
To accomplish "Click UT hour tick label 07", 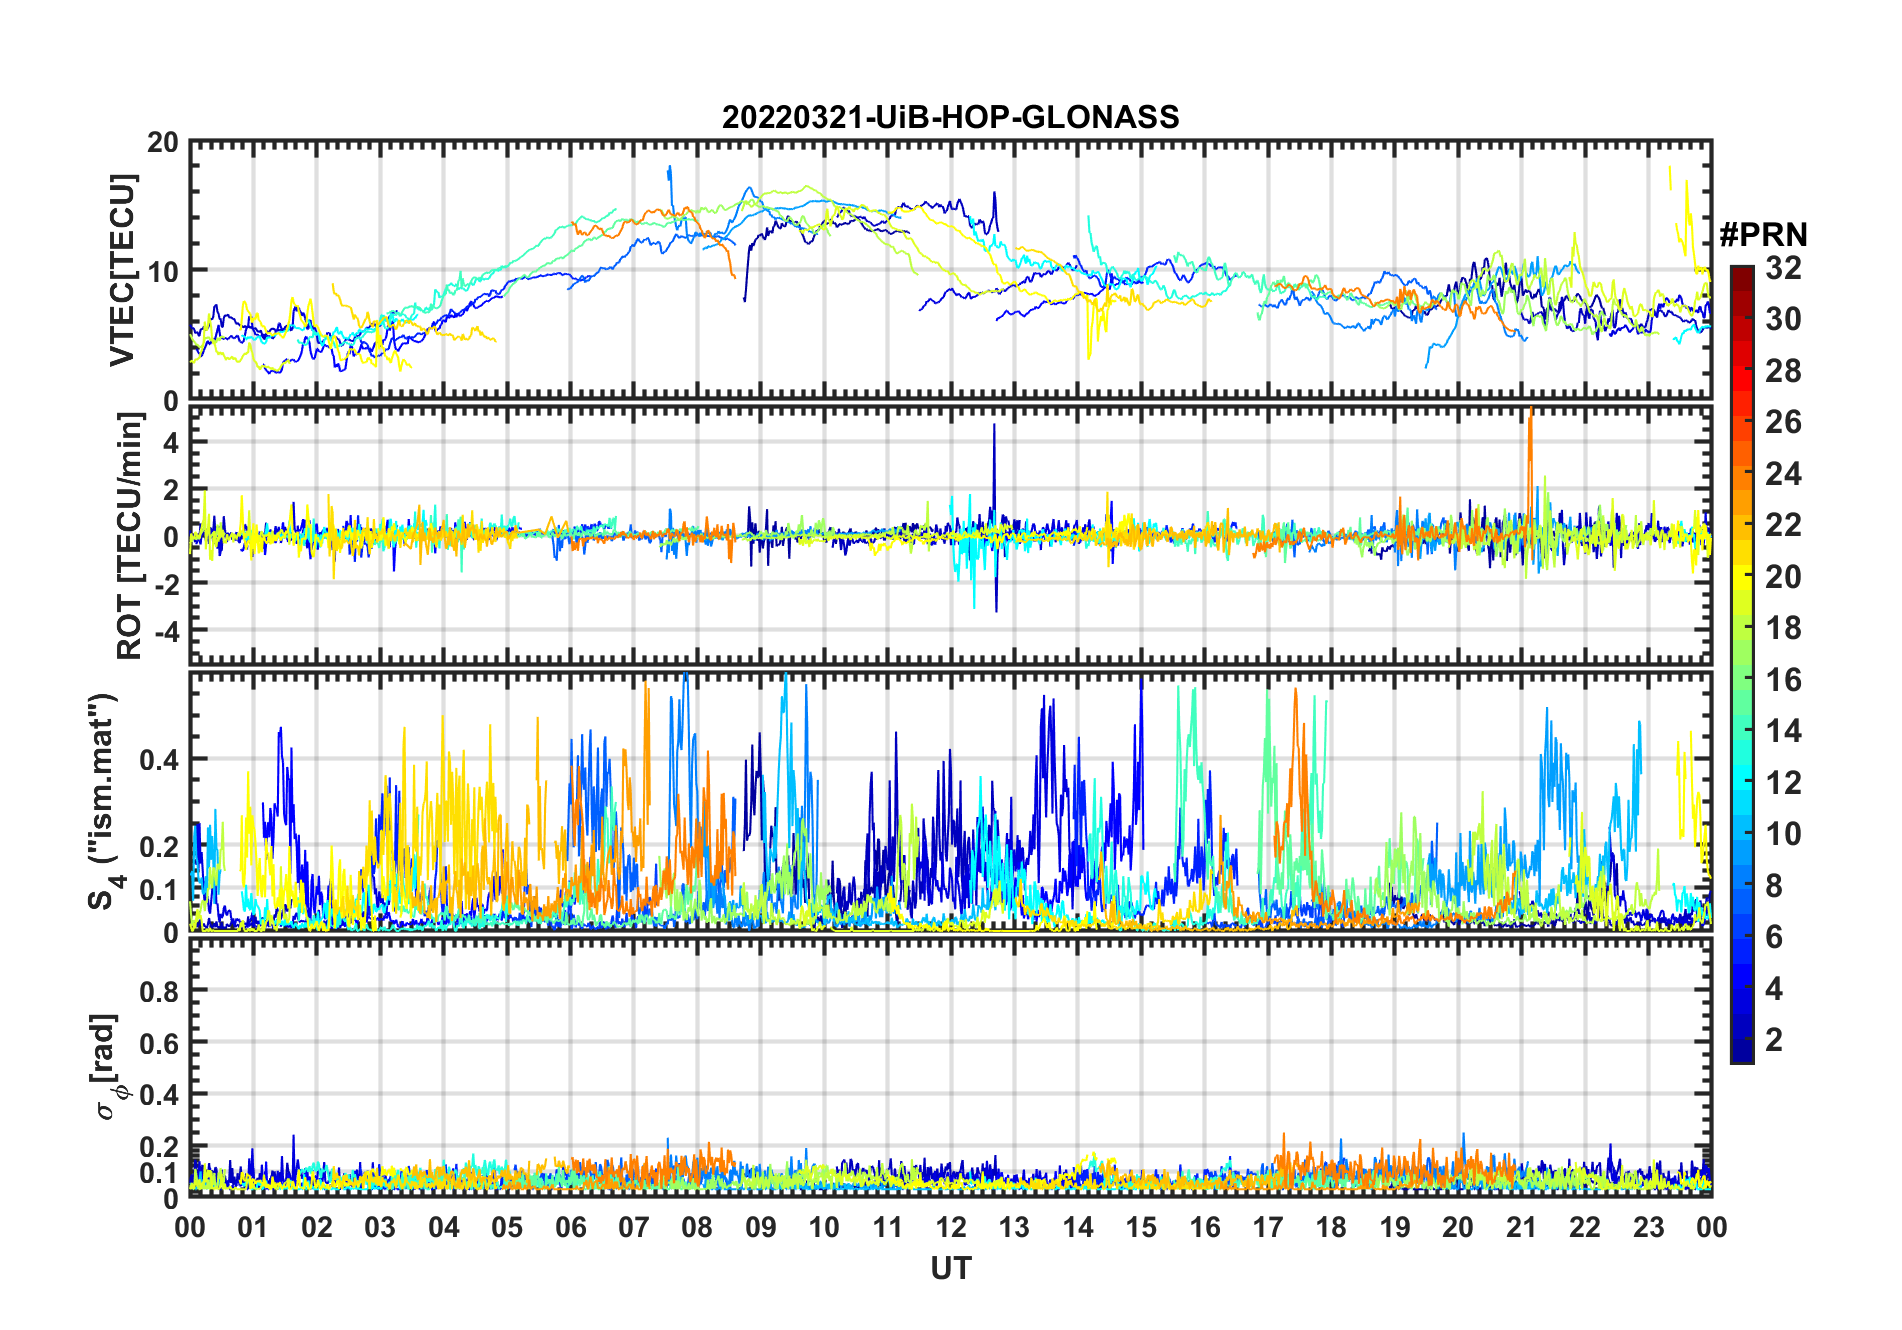I will click(634, 1227).
